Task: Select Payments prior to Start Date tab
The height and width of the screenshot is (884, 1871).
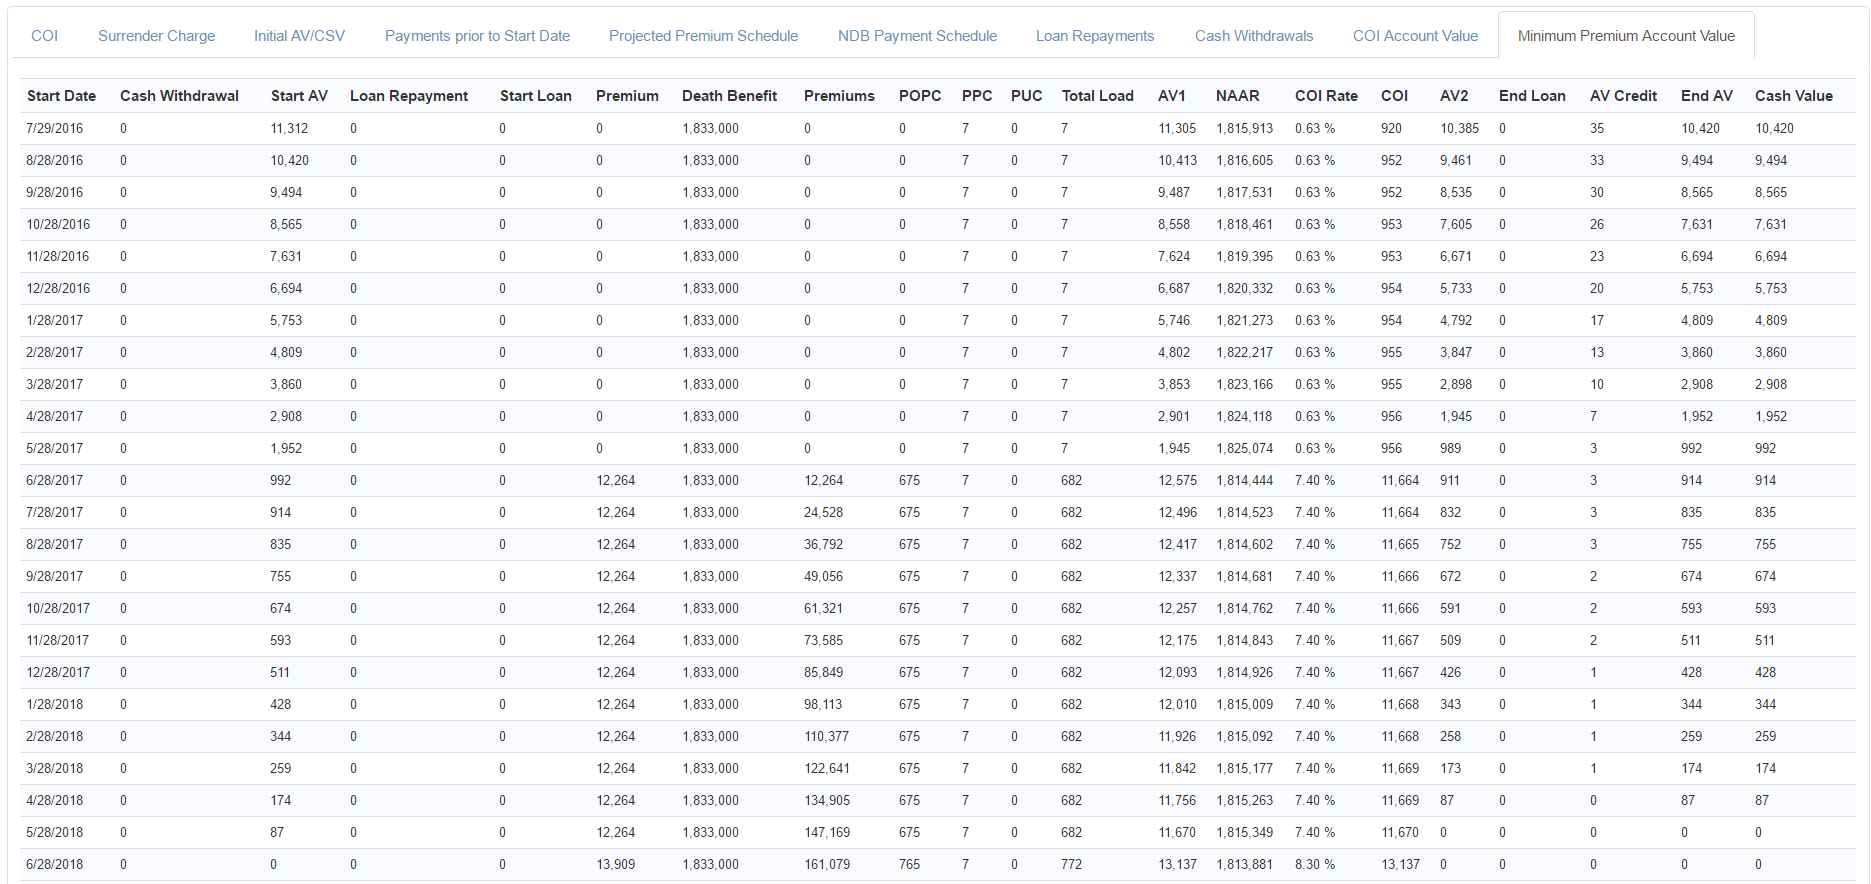Action: point(477,36)
